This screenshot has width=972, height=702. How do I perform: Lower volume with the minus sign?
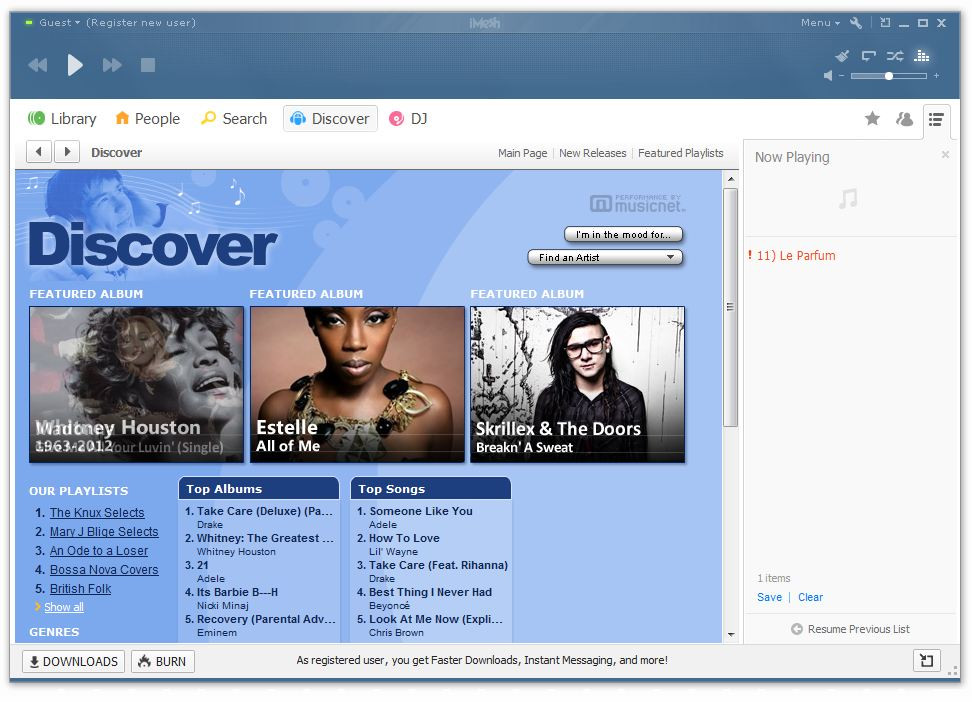click(841, 76)
